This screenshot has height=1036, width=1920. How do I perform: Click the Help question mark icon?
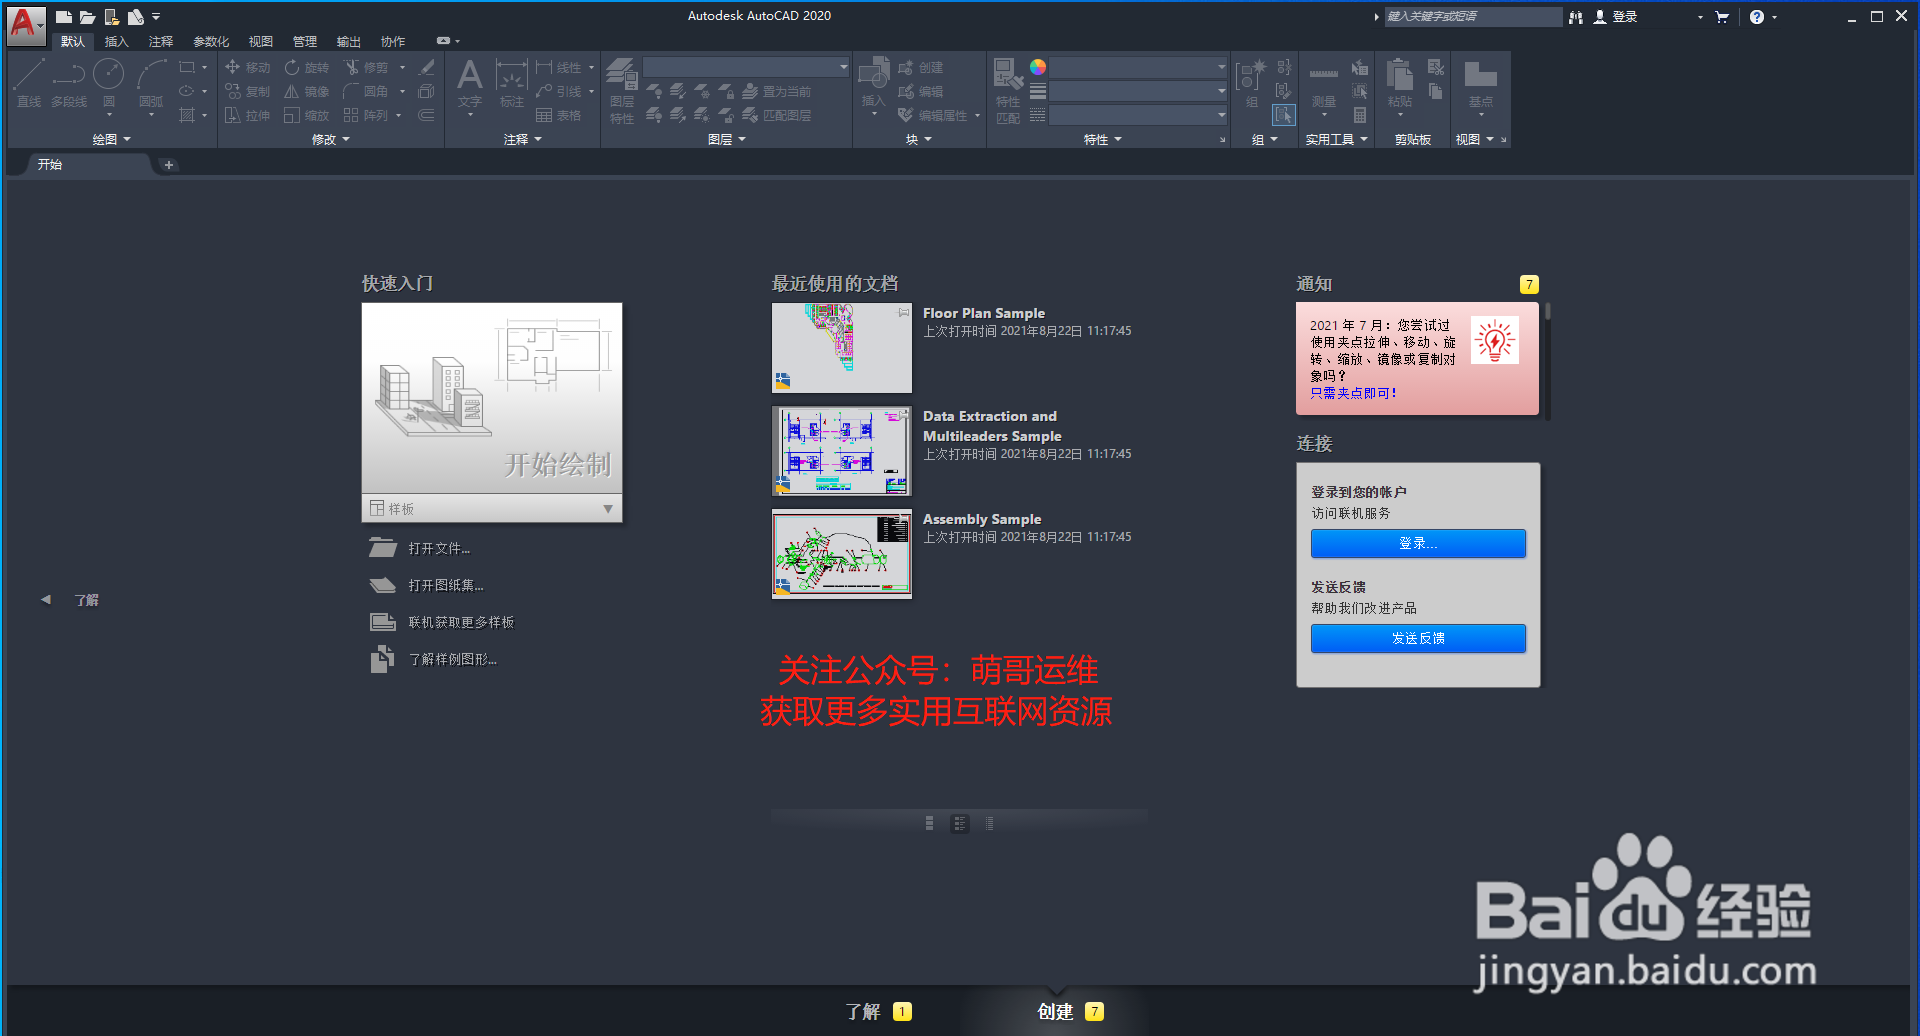1757,17
